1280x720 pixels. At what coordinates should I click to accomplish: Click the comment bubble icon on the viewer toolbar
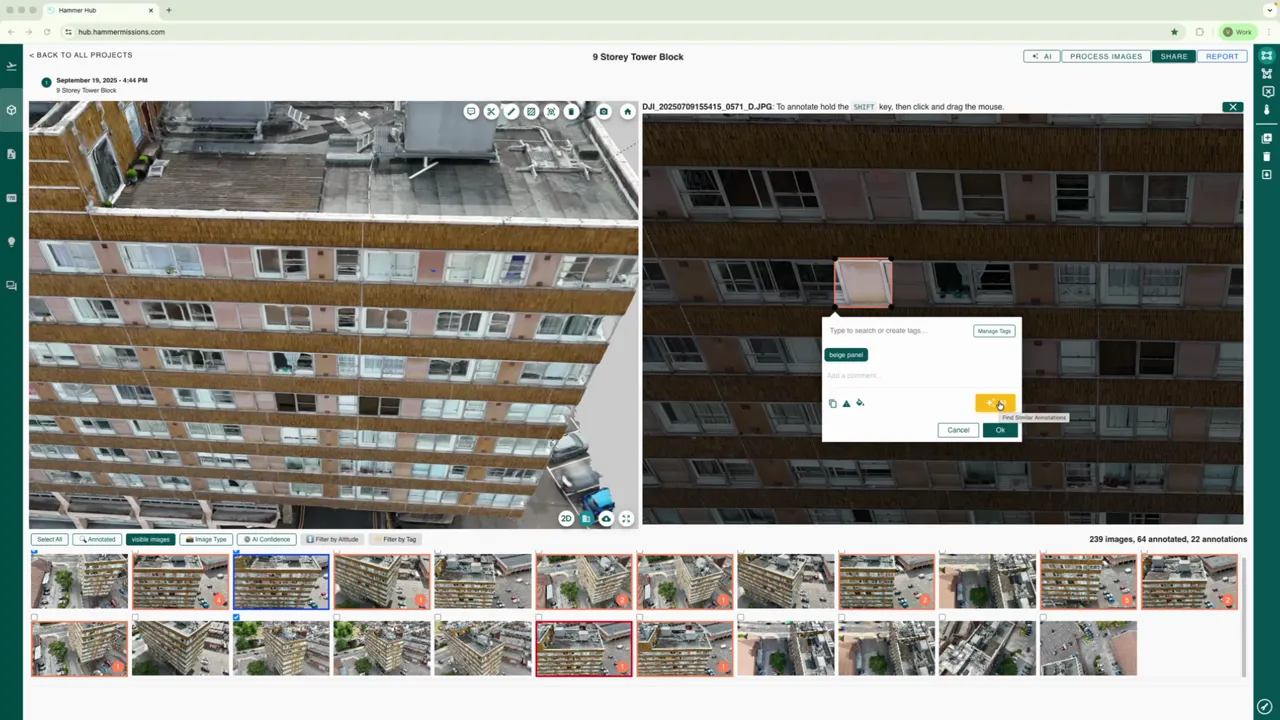(471, 111)
